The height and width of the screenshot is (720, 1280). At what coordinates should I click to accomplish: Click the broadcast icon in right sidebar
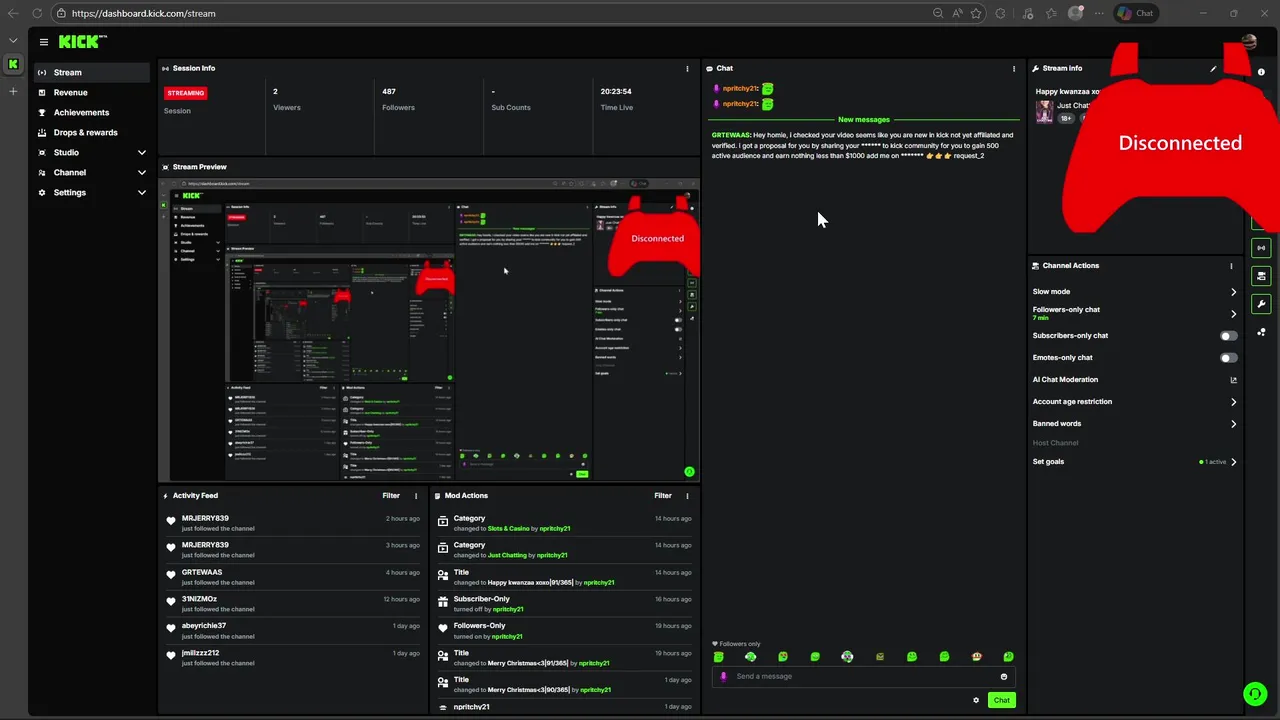[1261, 247]
